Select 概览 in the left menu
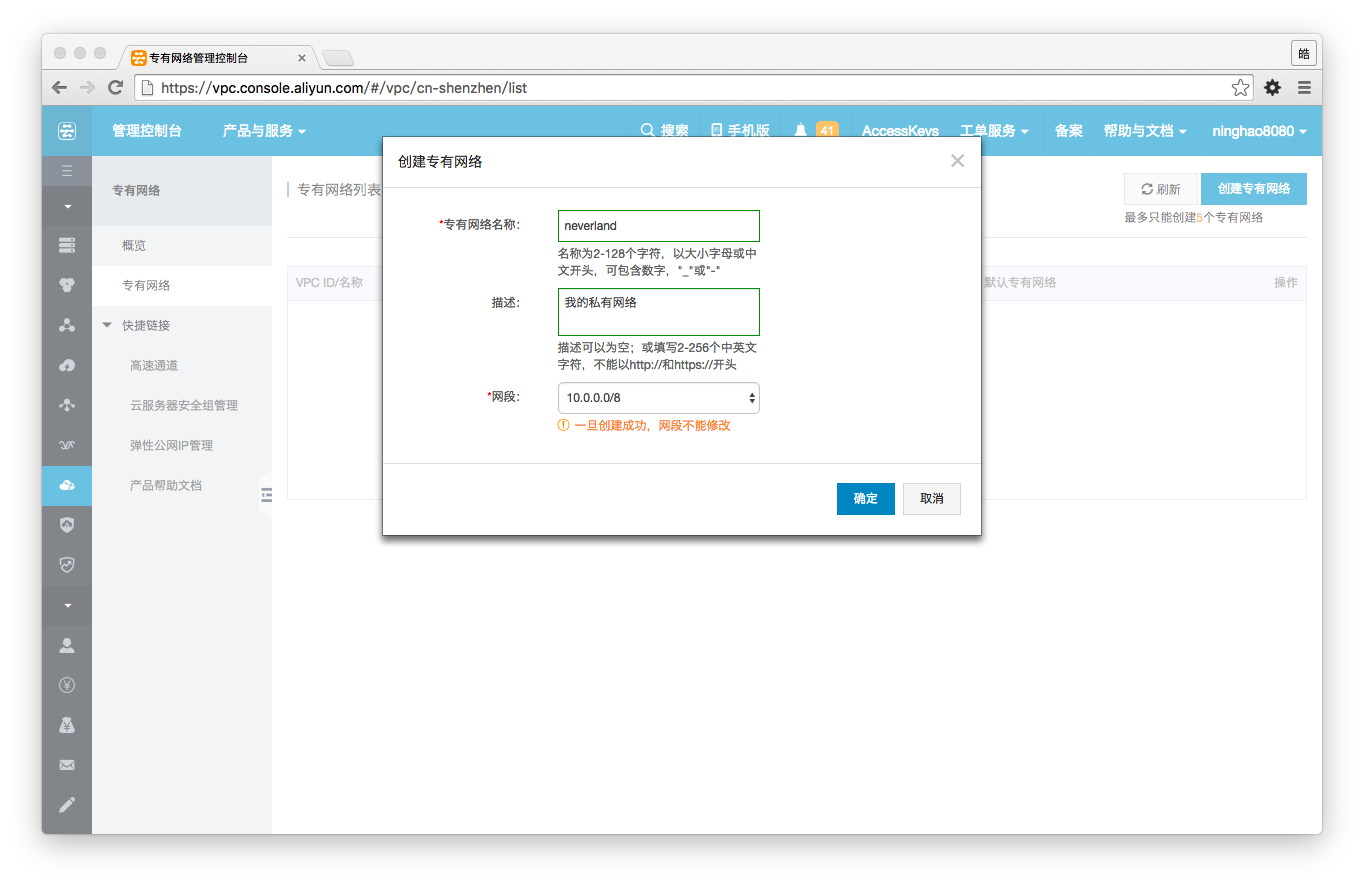Viewport: 1364px width, 884px height. (x=134, y=245)
